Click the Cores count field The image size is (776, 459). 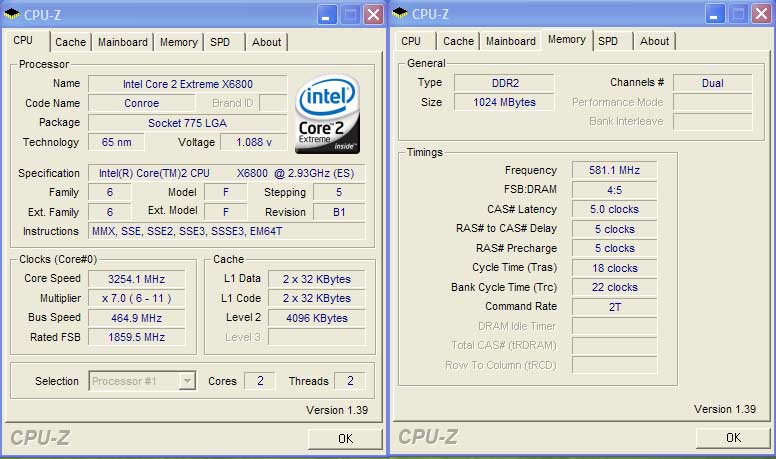point(260,381)
